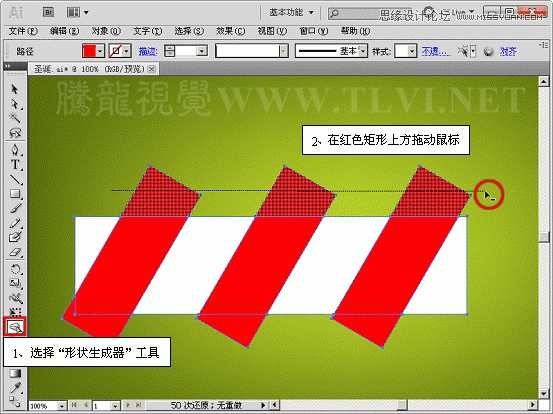The width and height of the screenshot is (553, 414).
Task: Click the 不透... opacity link
Action: [x=435, y=52]
